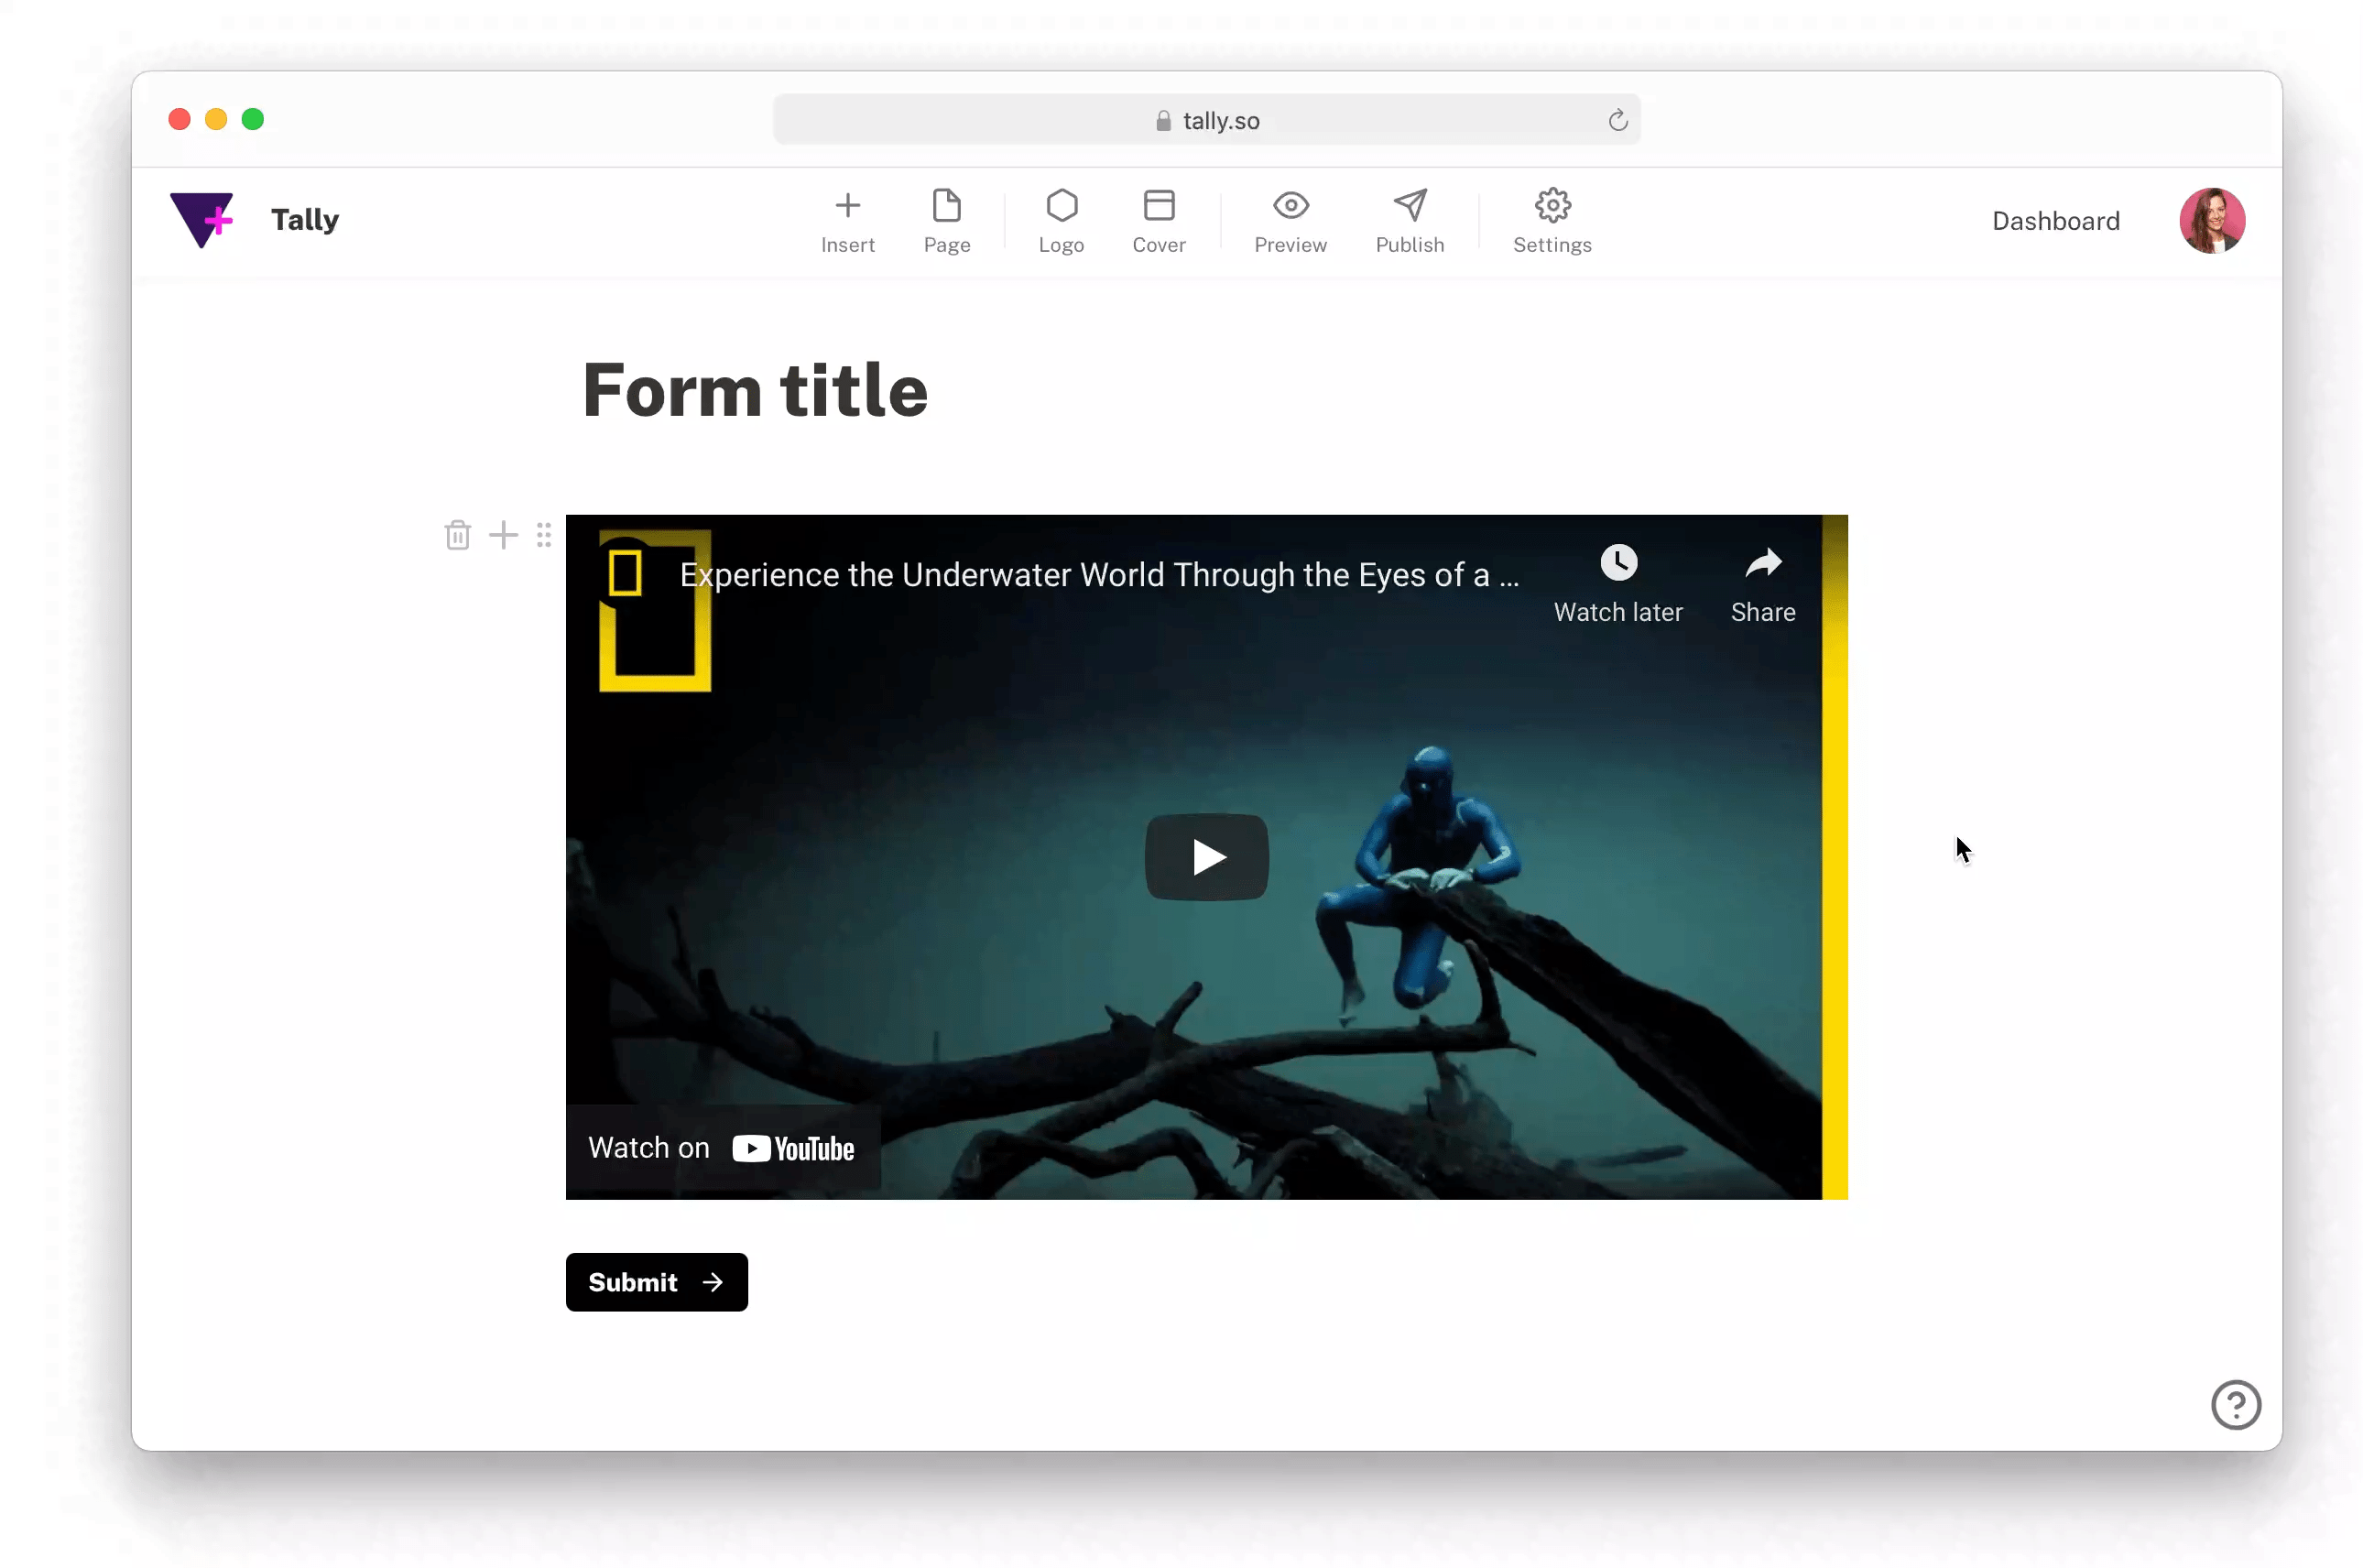2363x1568 pixels.
Task: Delete the video block with trash icon
Action: pyautogui.click(x=457, y=535)
